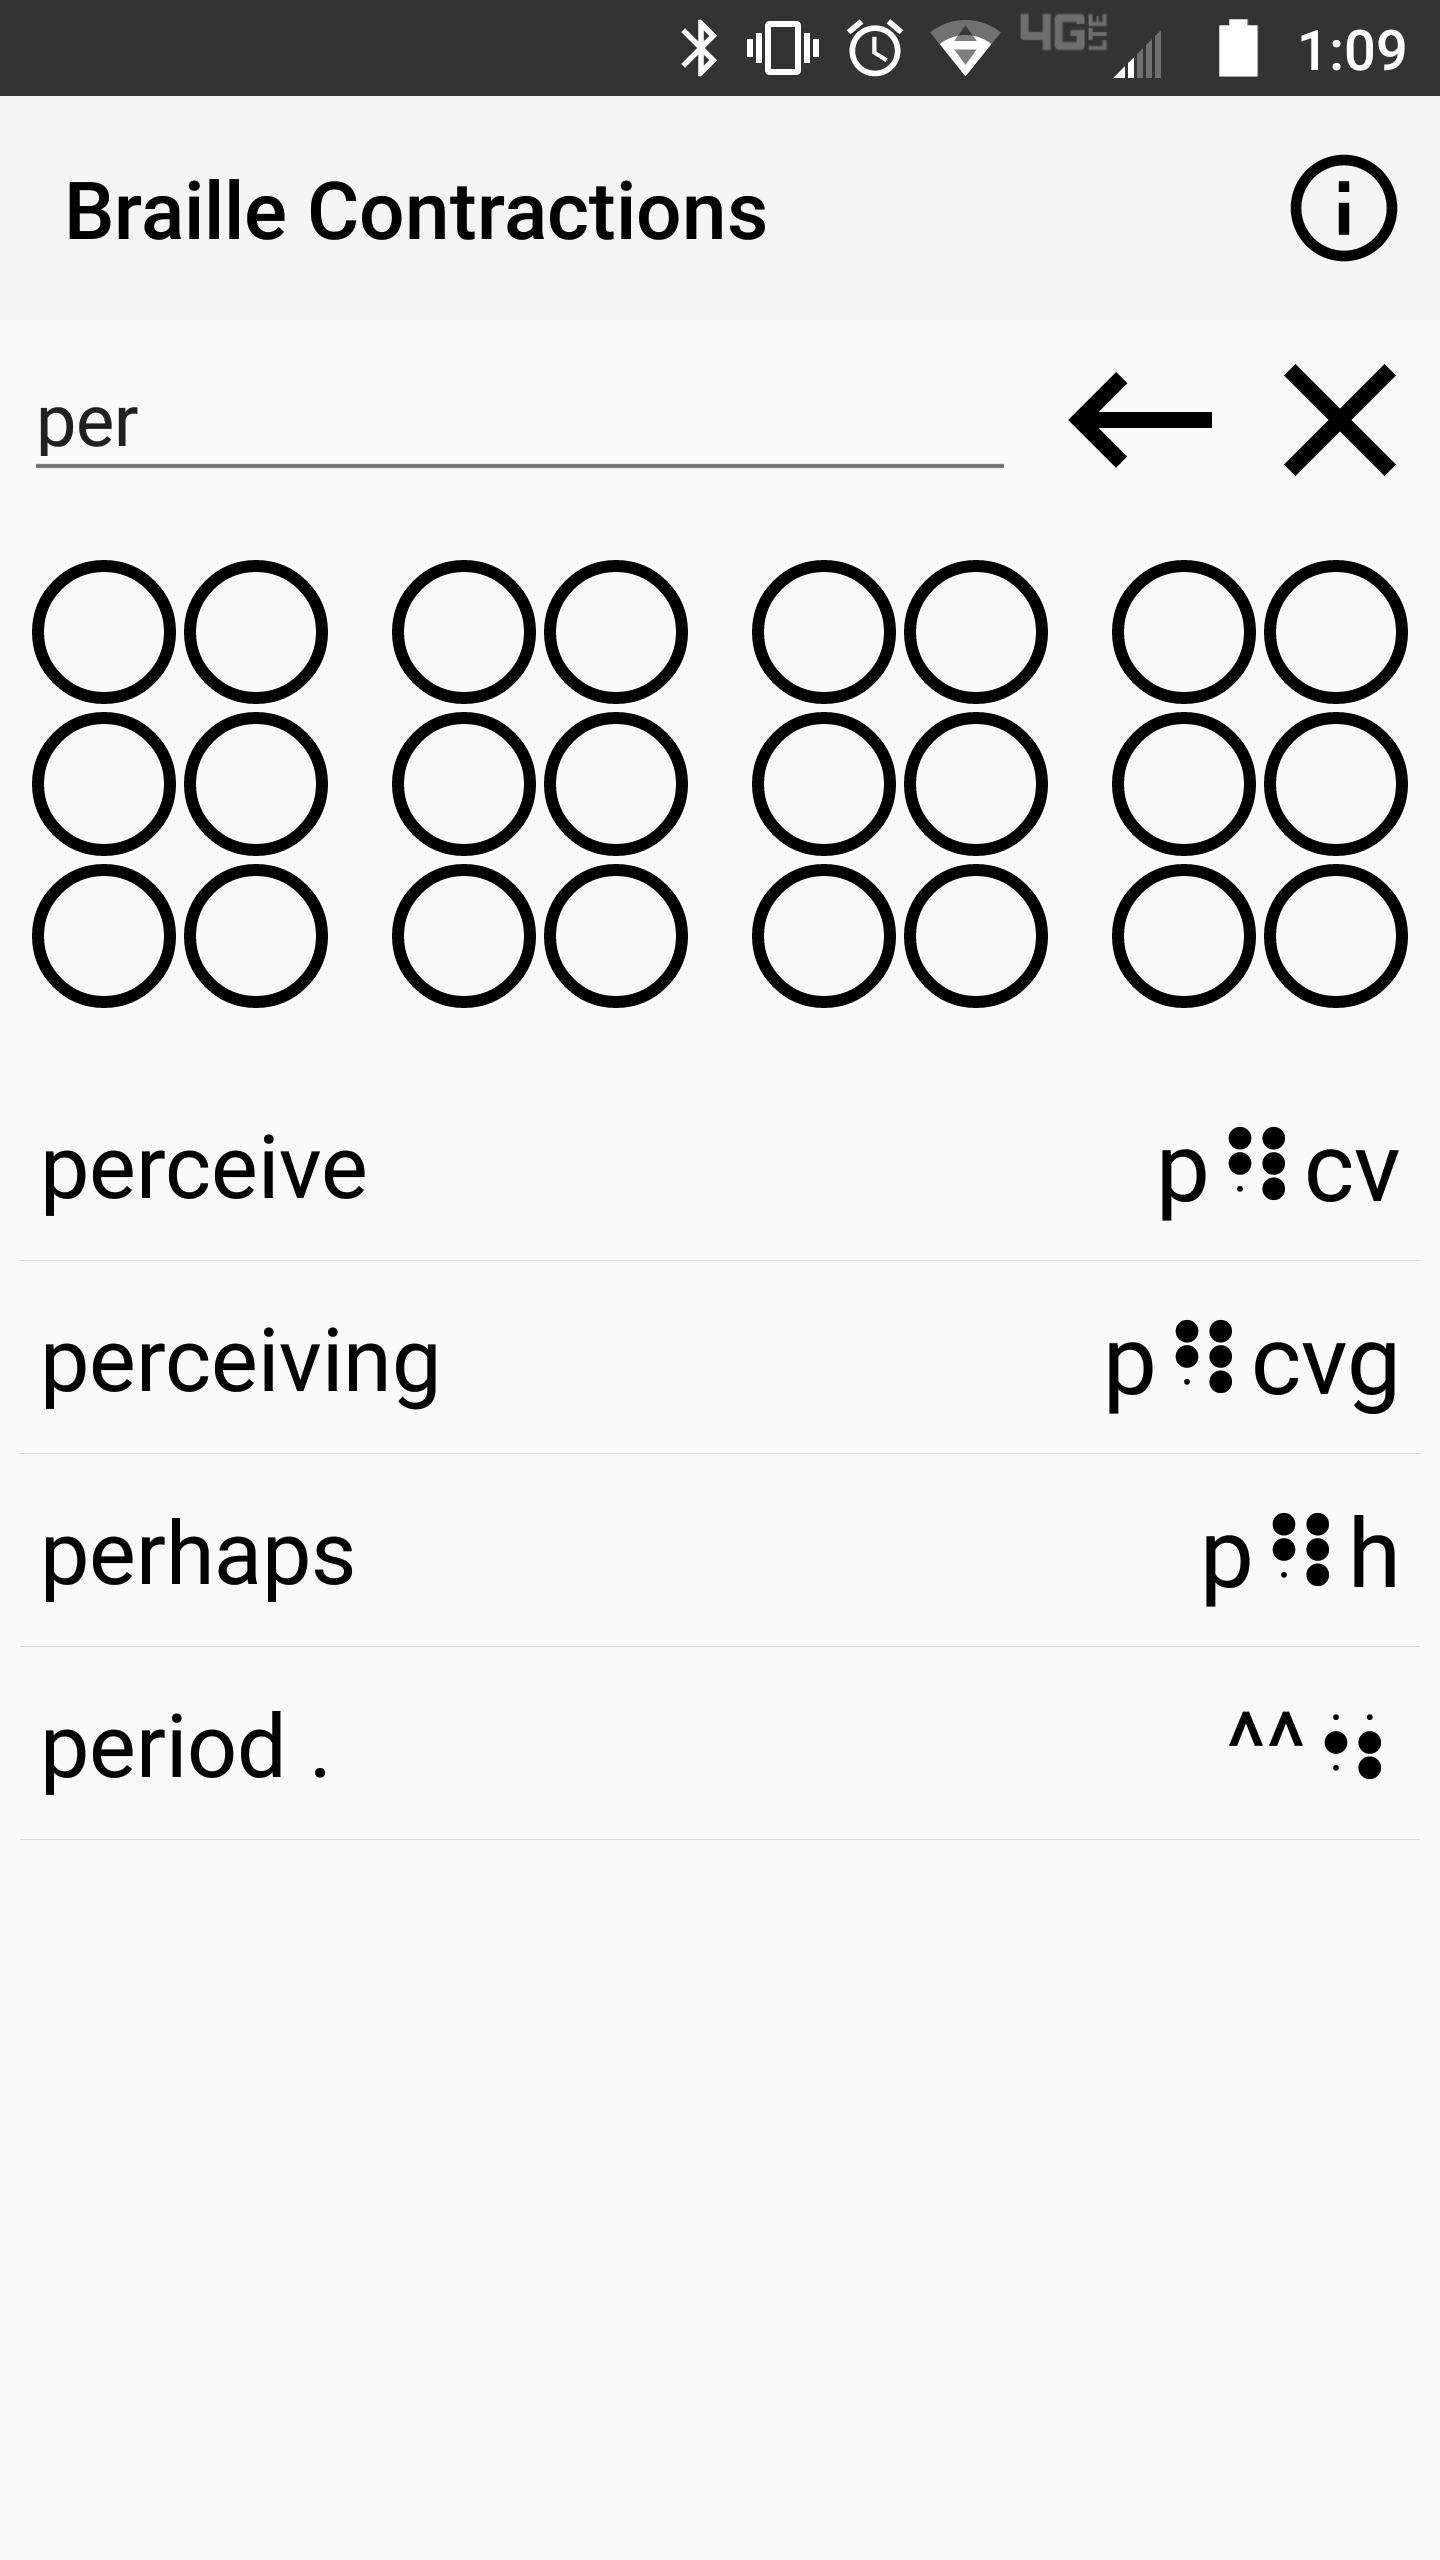This screenshot has width=1440, height=2560.
Task: Toggle top-left dot of third braille cell
Action: click(824, 632)
